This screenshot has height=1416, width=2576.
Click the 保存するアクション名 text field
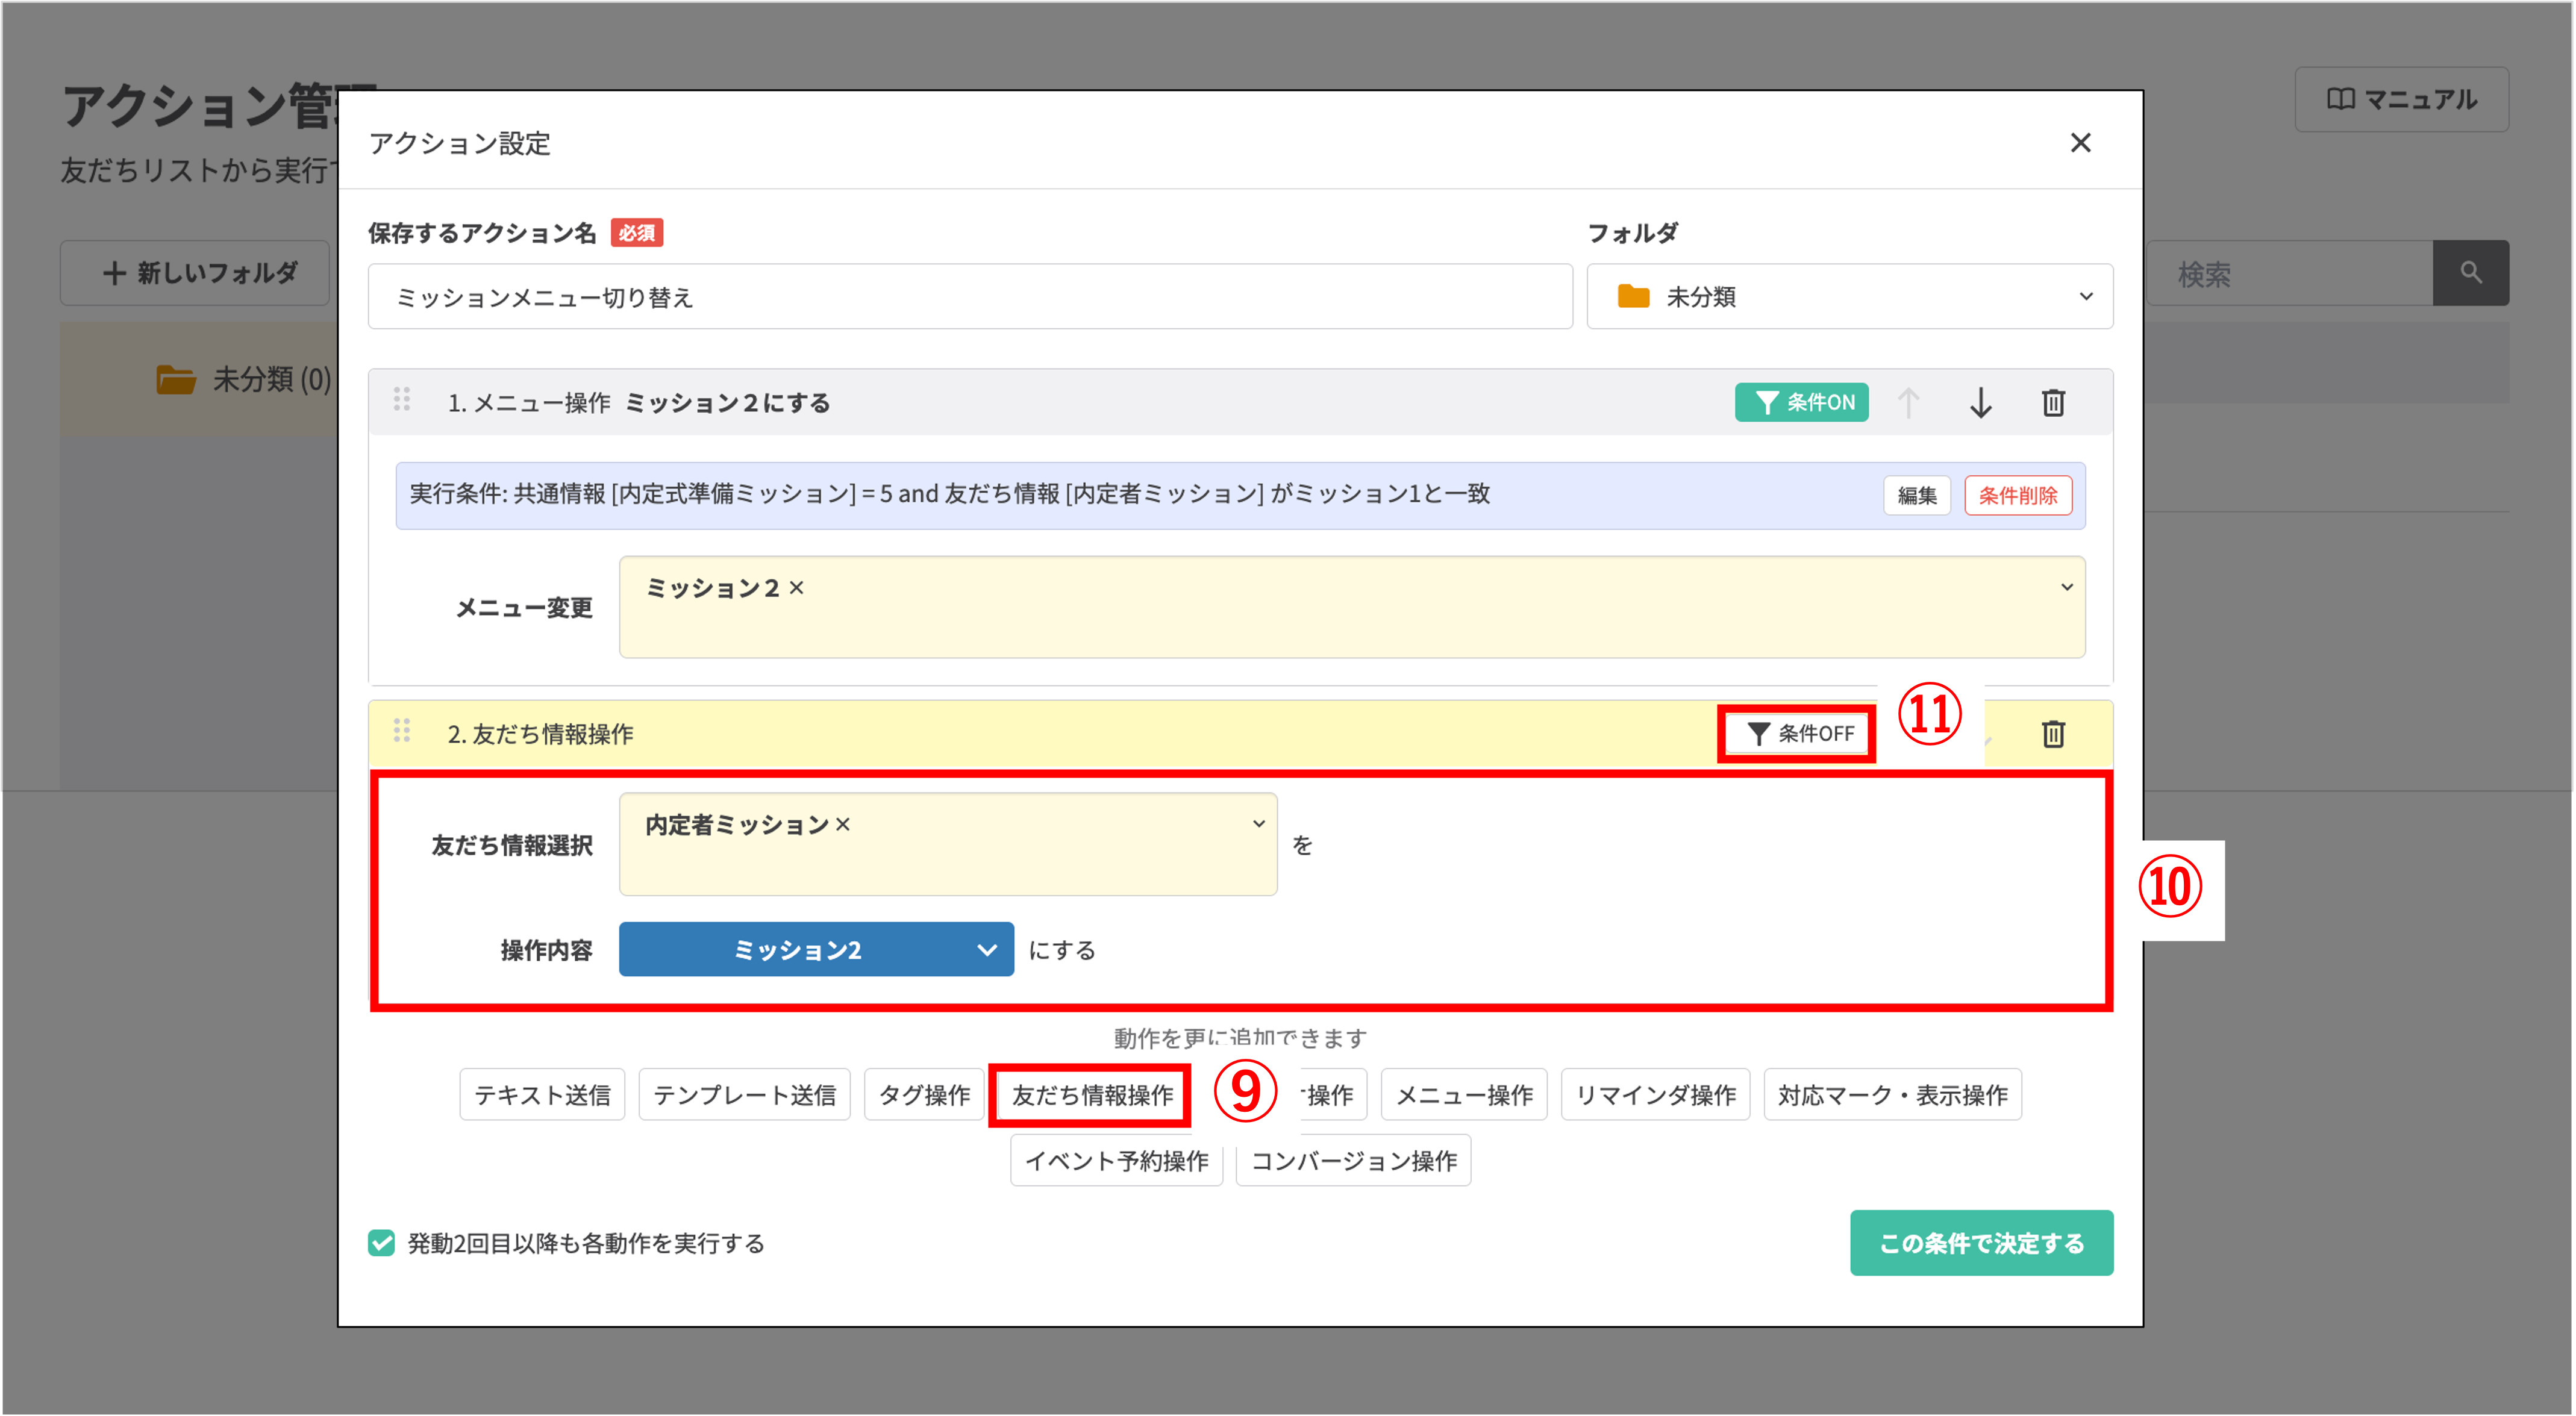[x=969, y=297]
